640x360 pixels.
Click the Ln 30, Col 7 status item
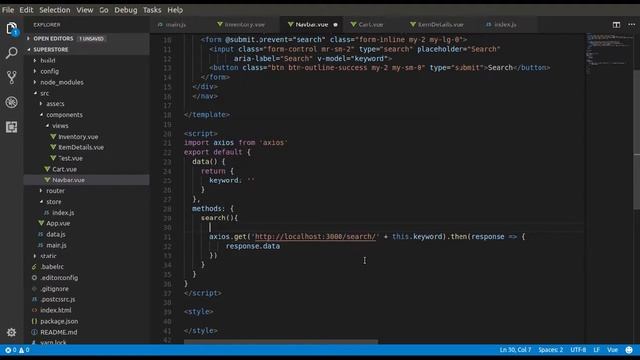[x=515, y=350]
